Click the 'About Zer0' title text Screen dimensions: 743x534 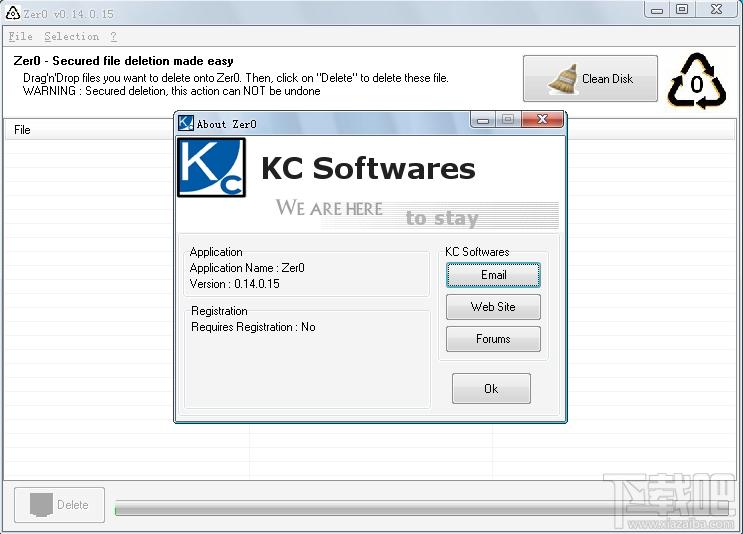coord(227,124)
